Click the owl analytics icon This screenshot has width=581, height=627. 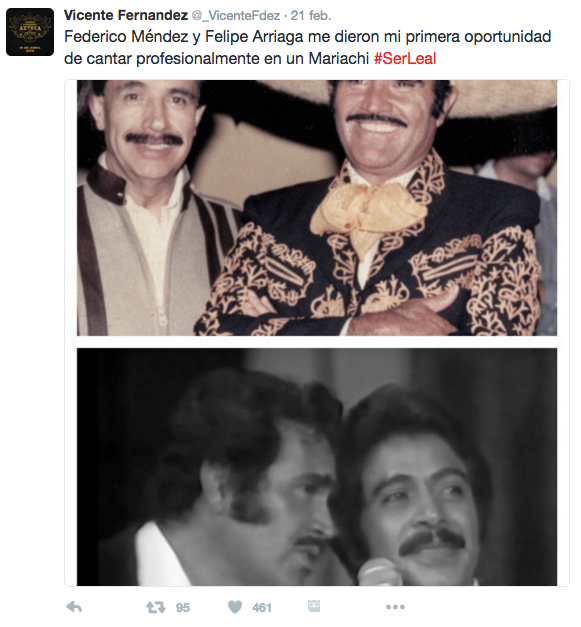314,606
